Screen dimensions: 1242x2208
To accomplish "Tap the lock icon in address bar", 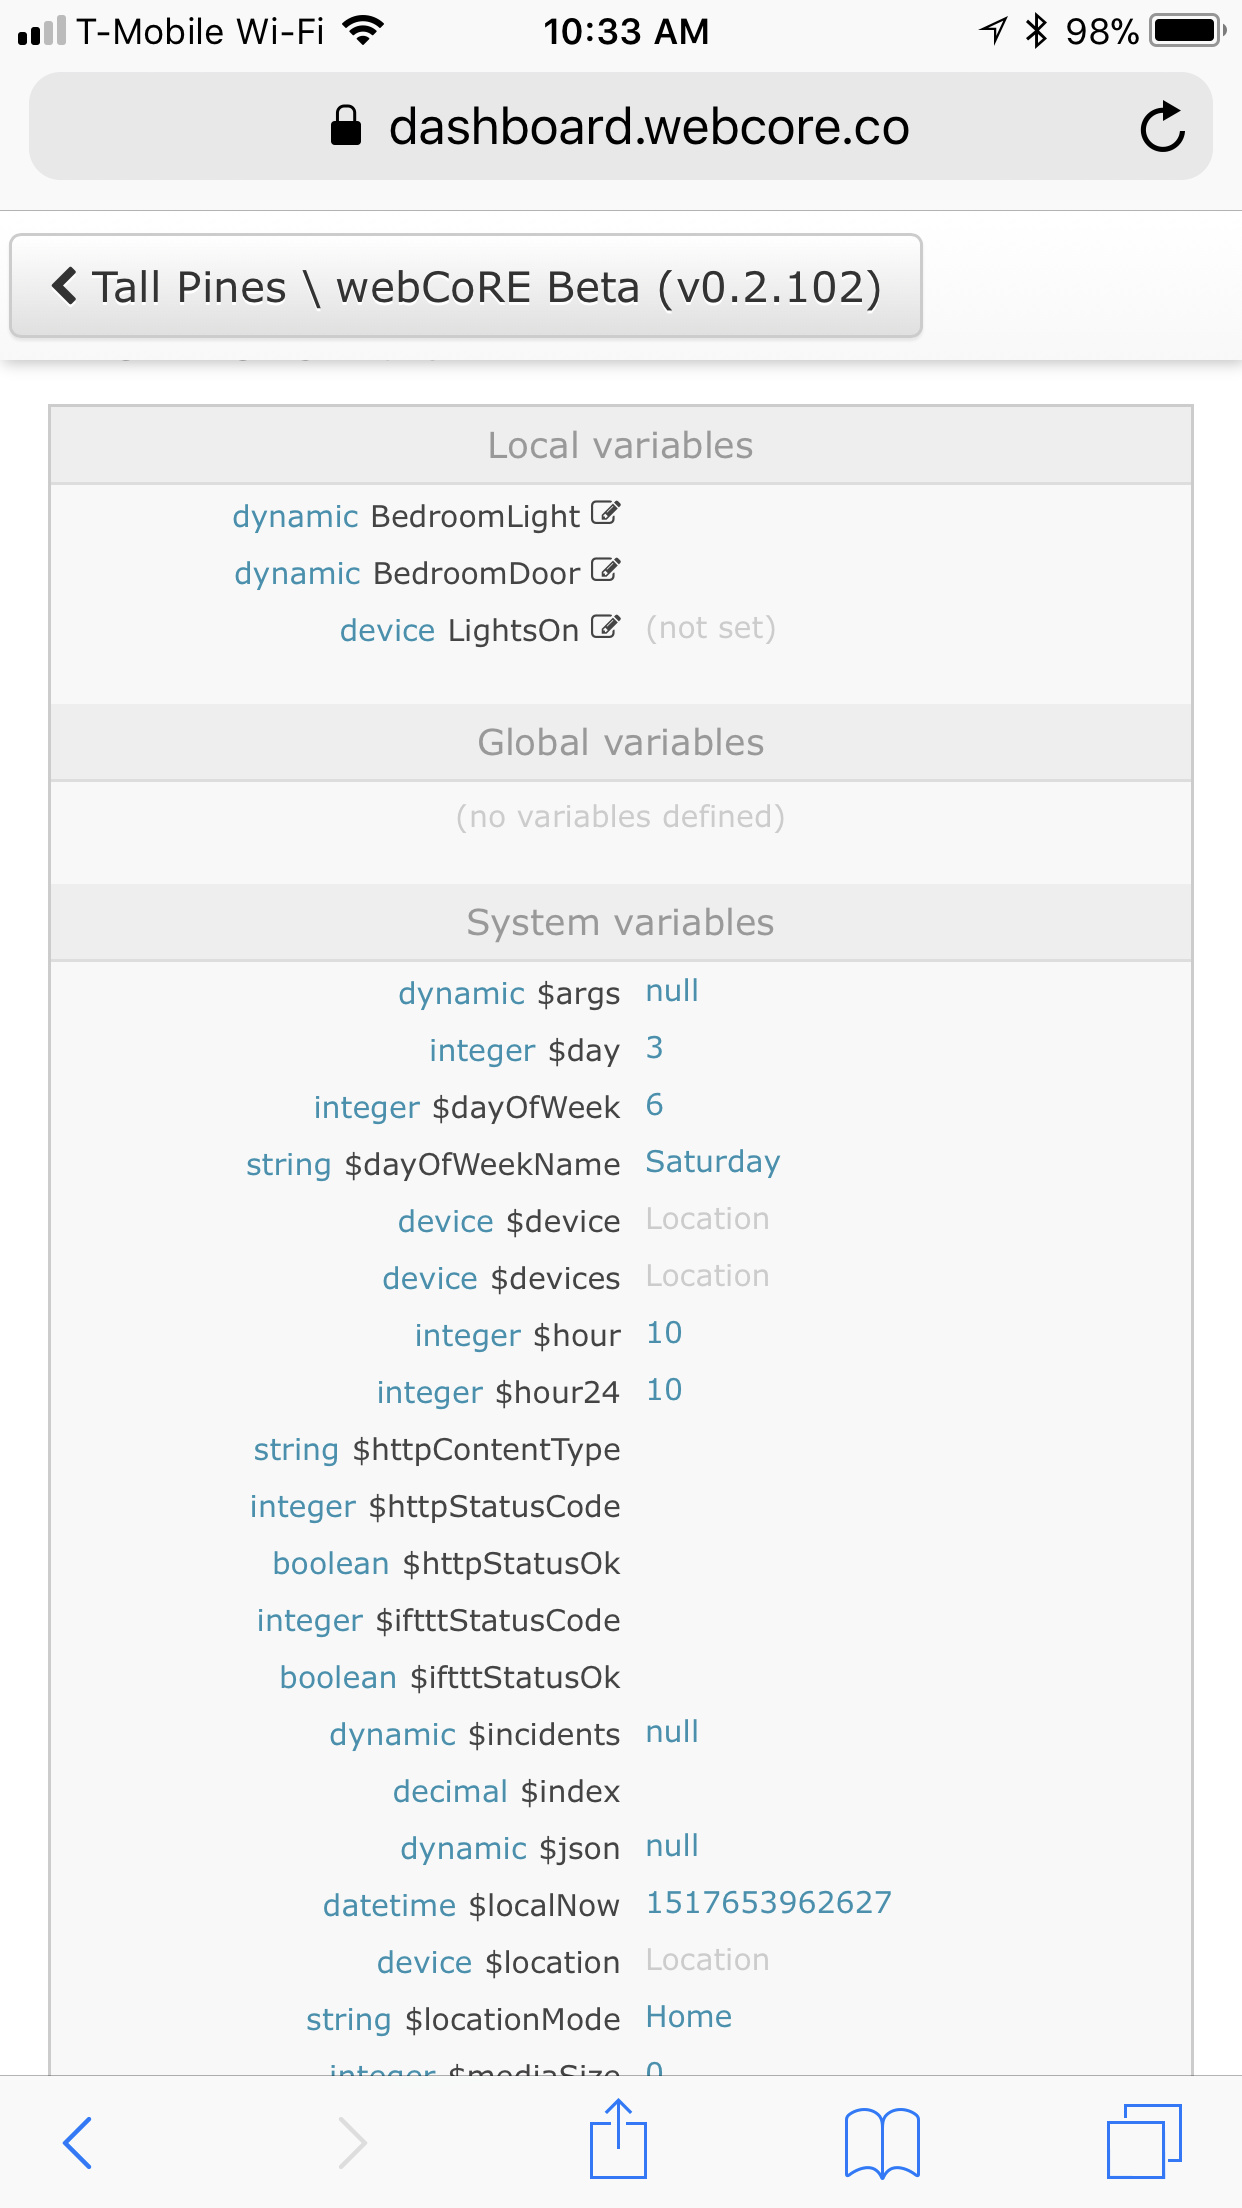I will (x=345, y=127).
